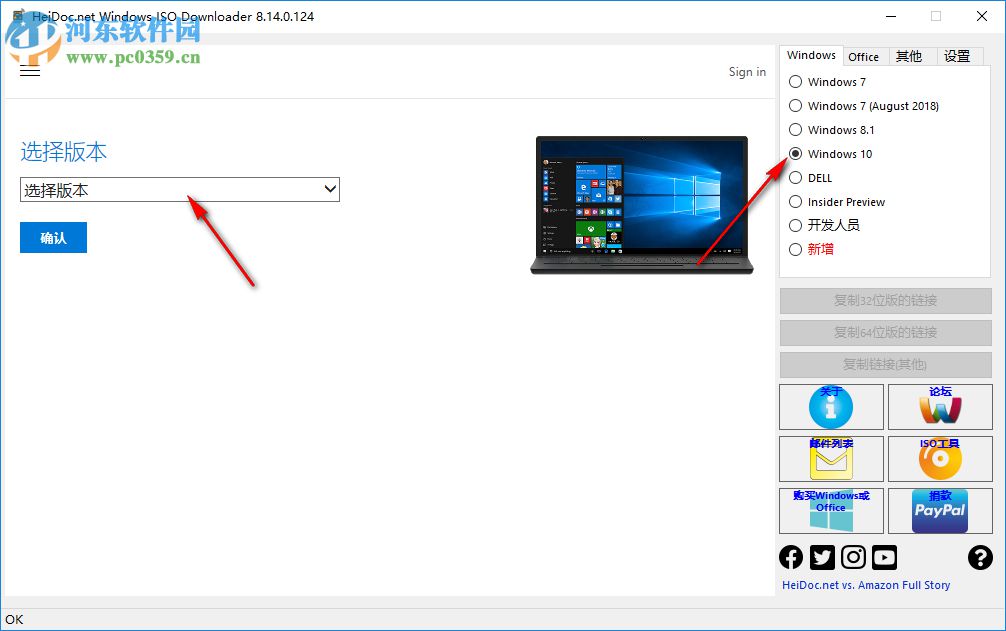1006x631 pixels.
Task: Click the Twitter bird icon
Action: point(822,557)
